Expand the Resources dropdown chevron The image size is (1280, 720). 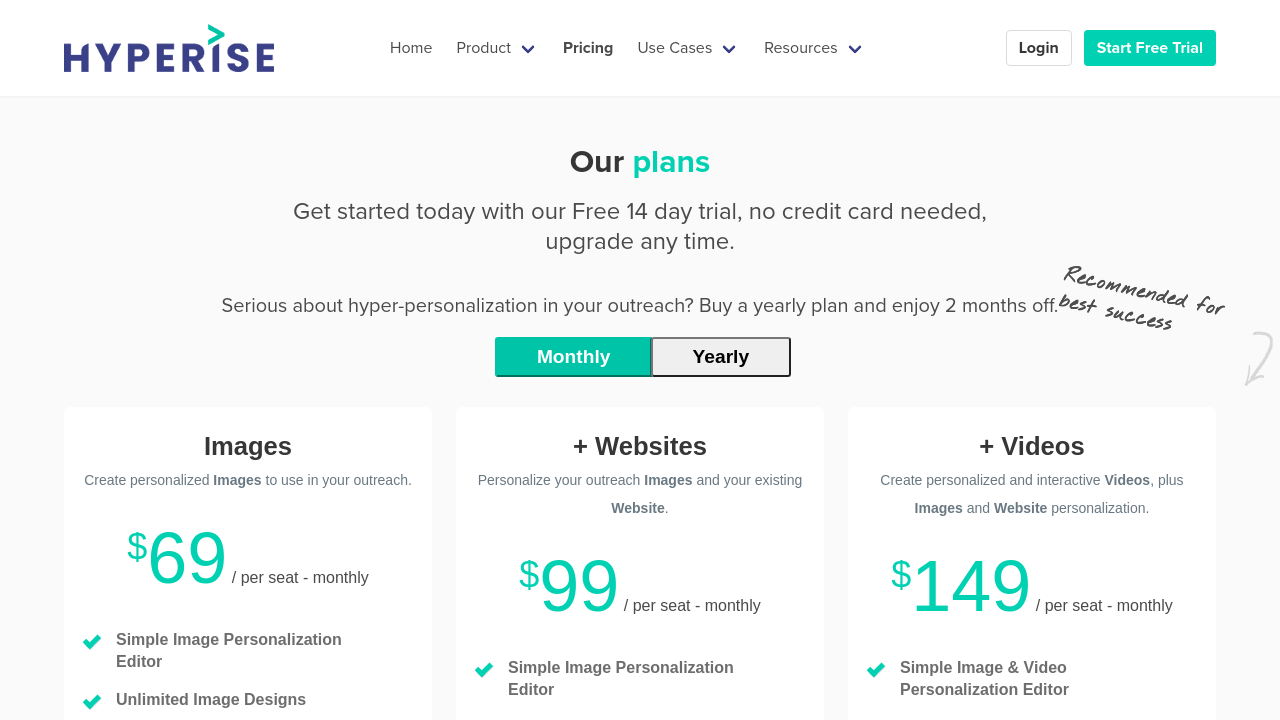click(855, 49)
